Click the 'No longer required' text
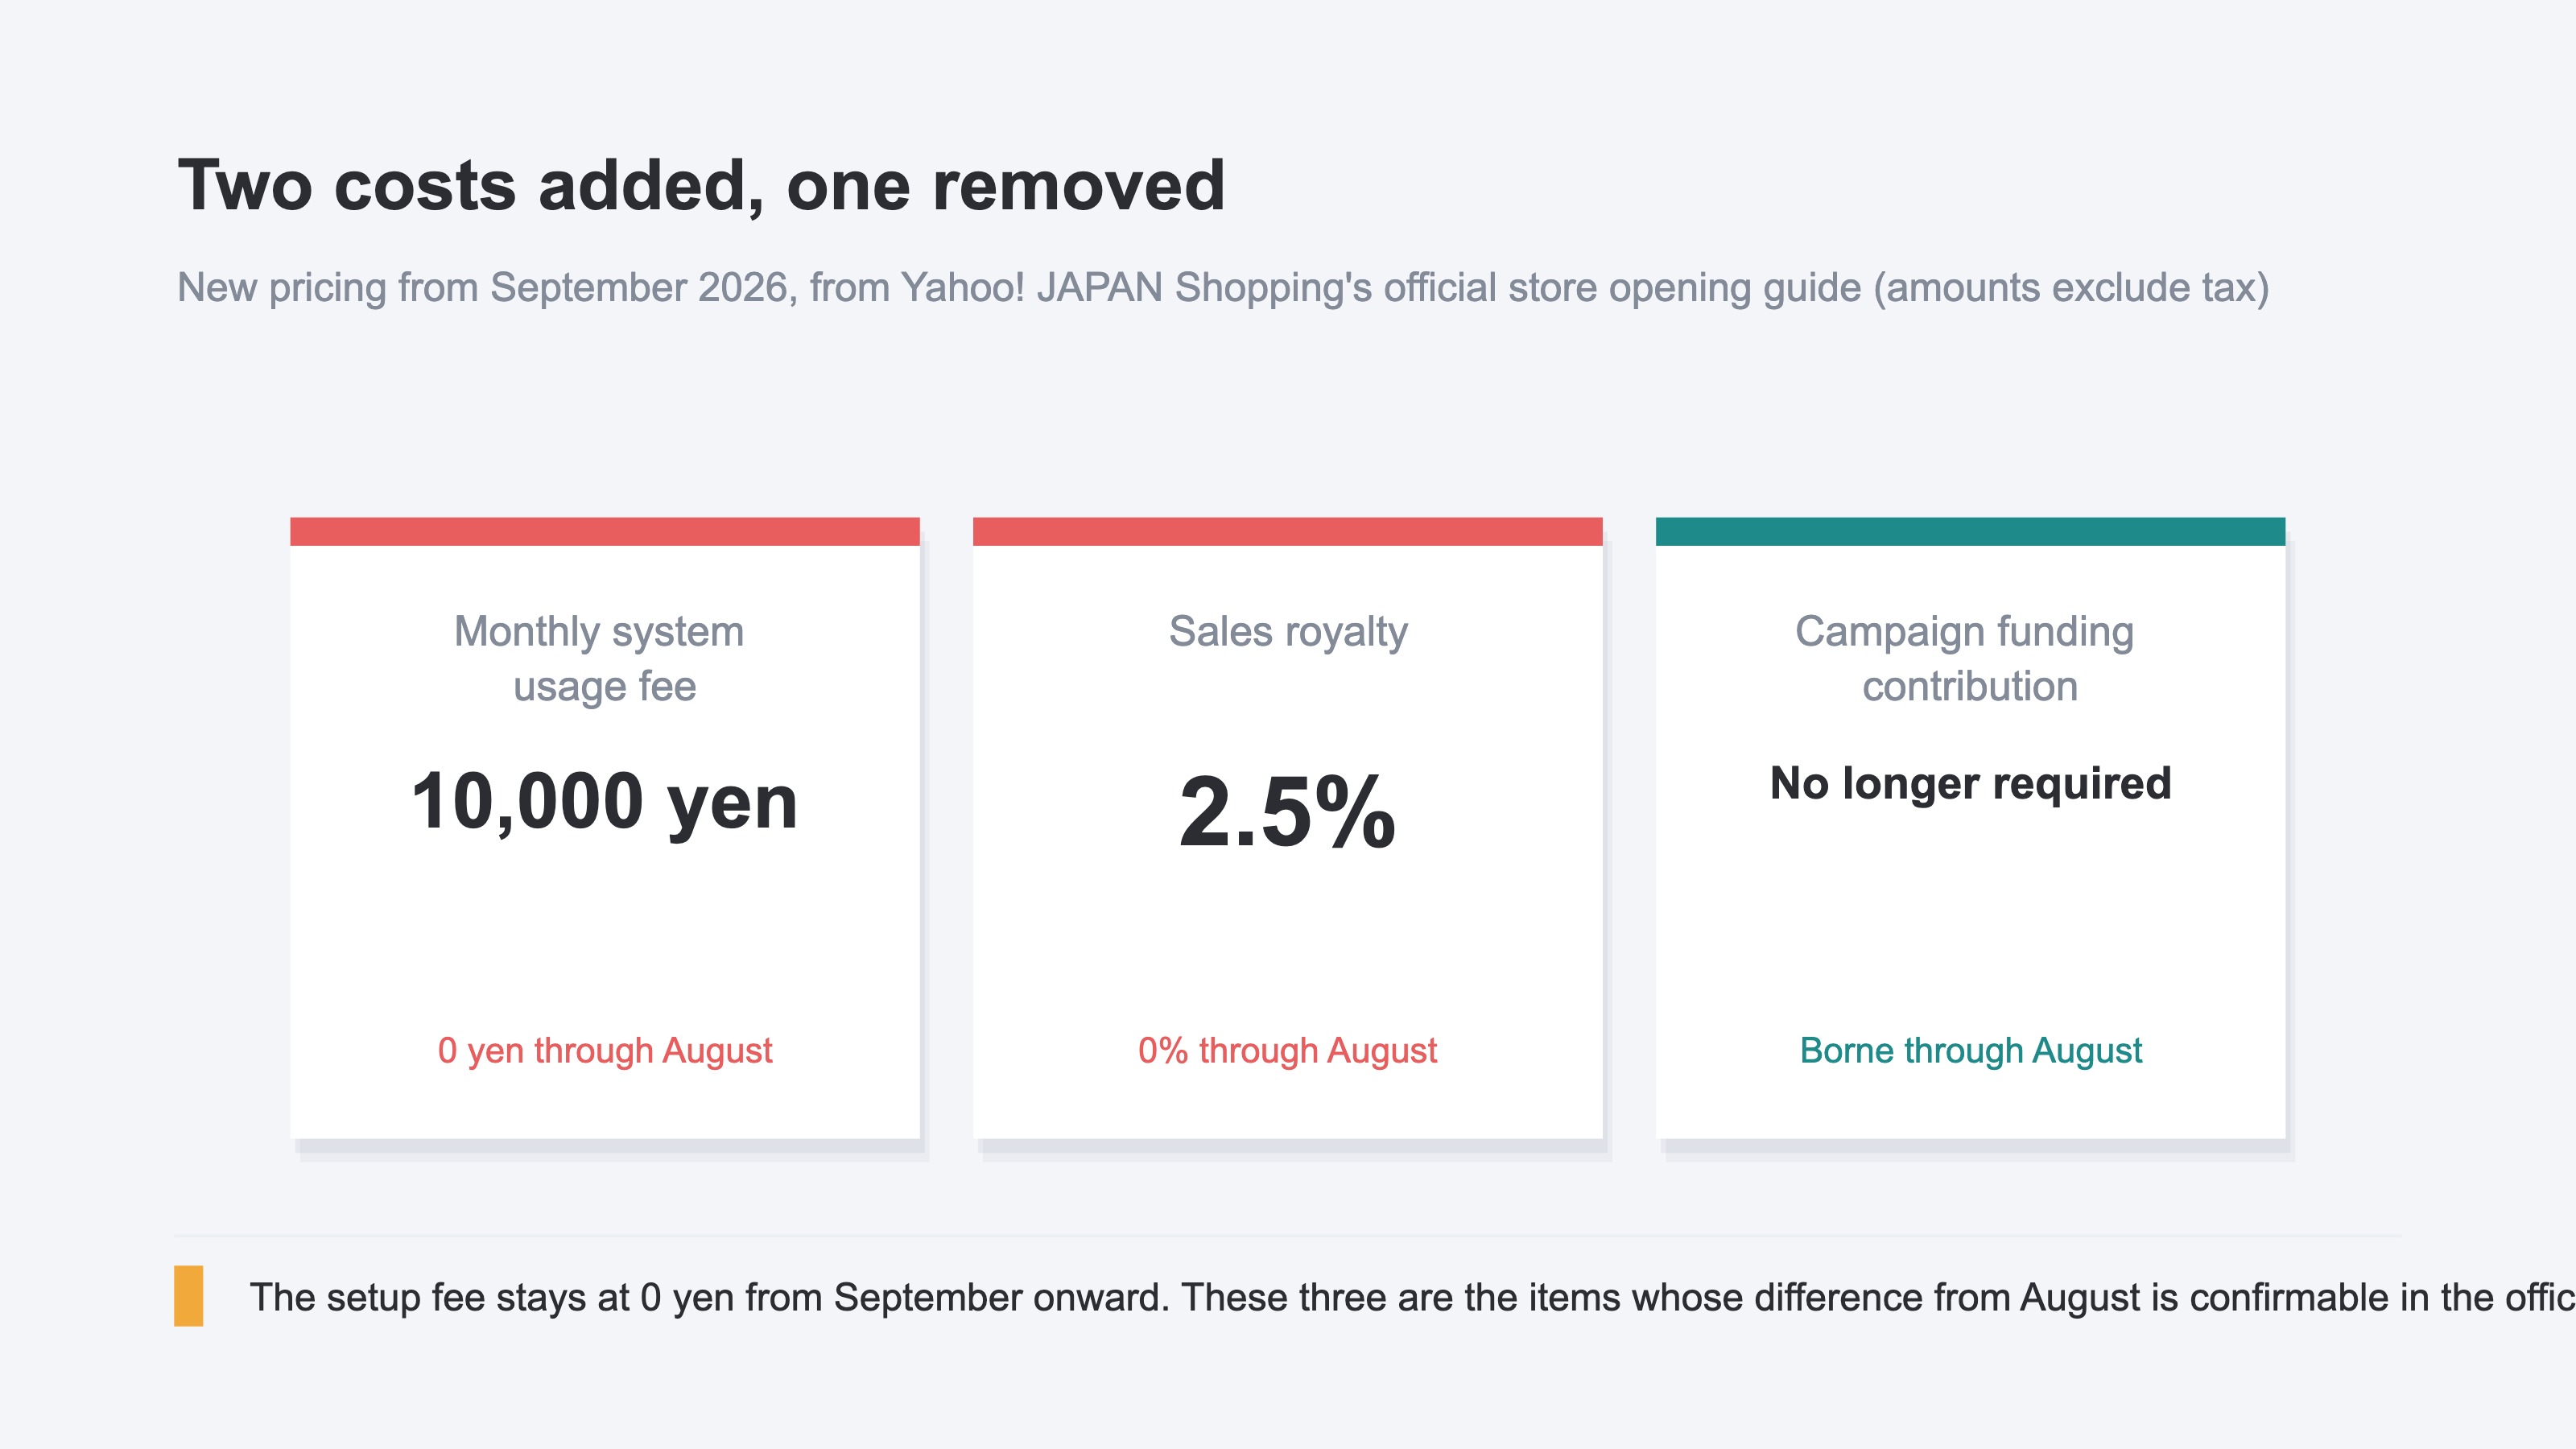The width and height of the screenshot is (2576, 1449). click(1970, 783)
